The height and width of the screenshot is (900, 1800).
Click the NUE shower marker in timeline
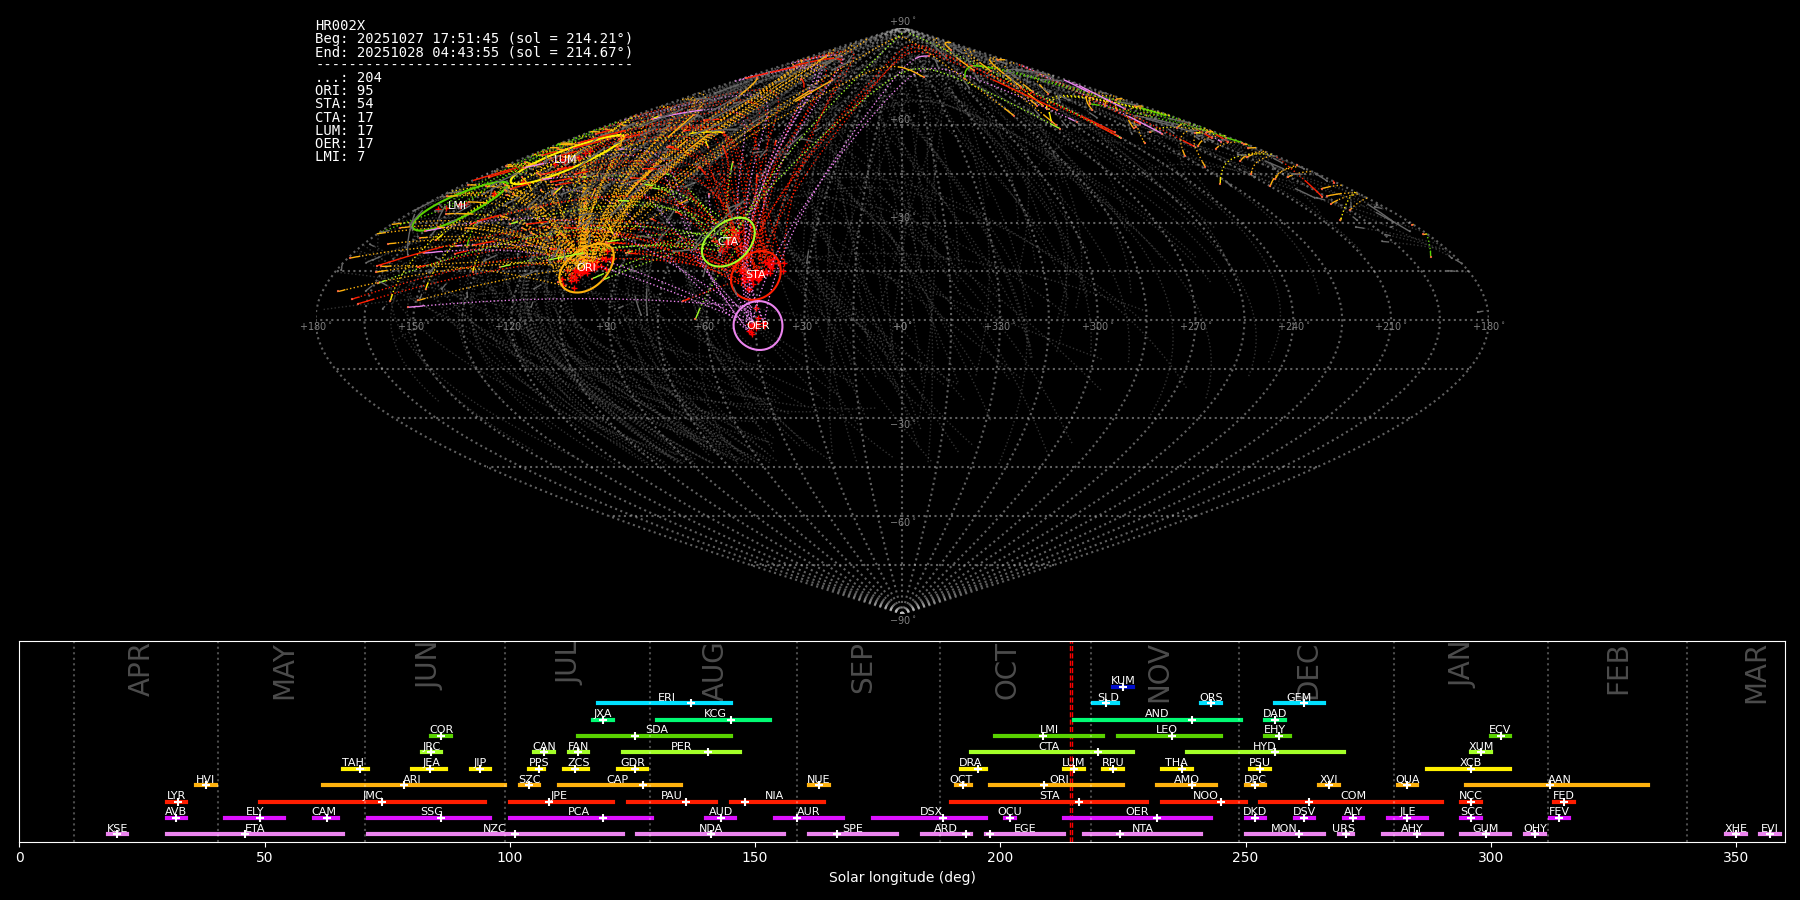(x=818, y=785)
